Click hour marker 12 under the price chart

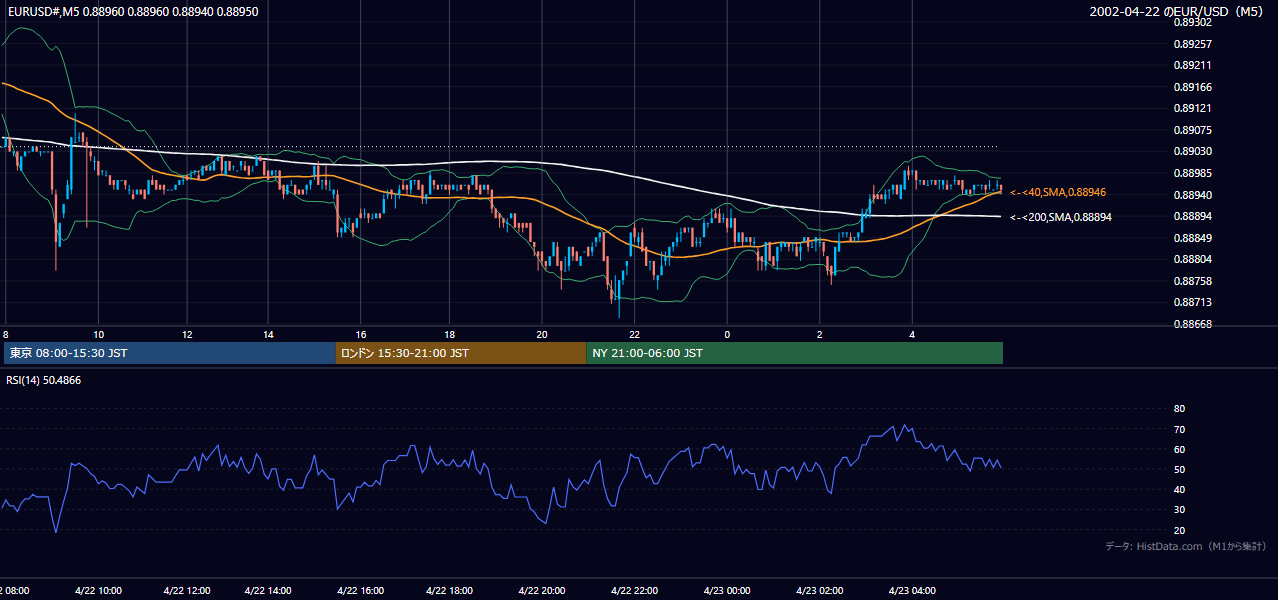[x=187, y=334]
